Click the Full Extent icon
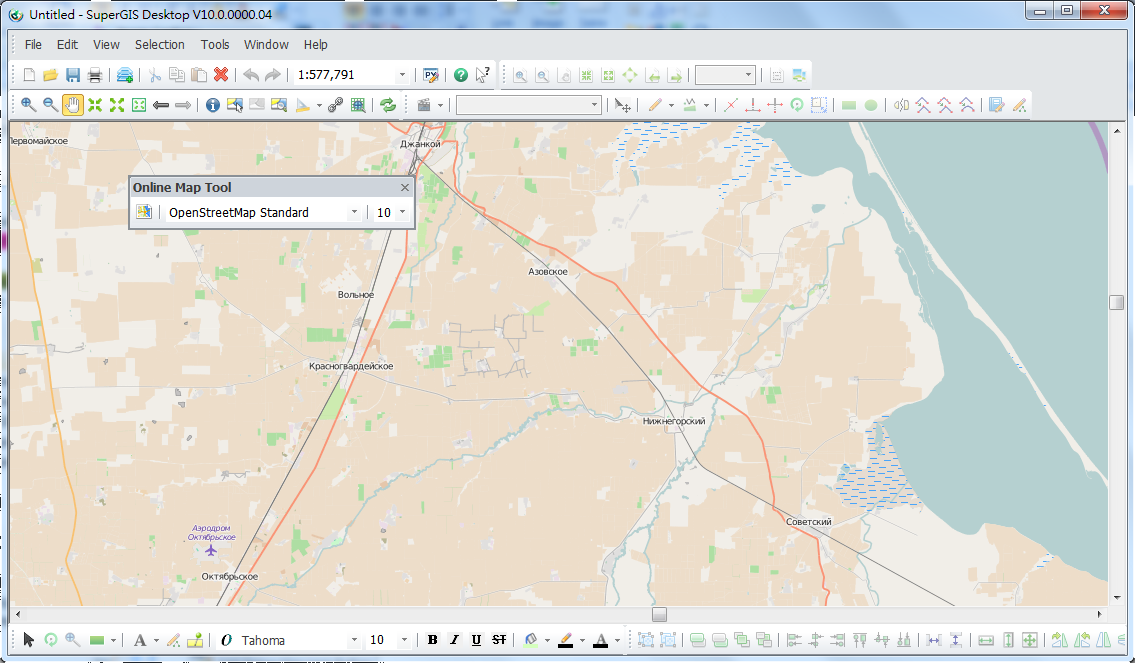 pyautogui.click(x=139, y=105)
